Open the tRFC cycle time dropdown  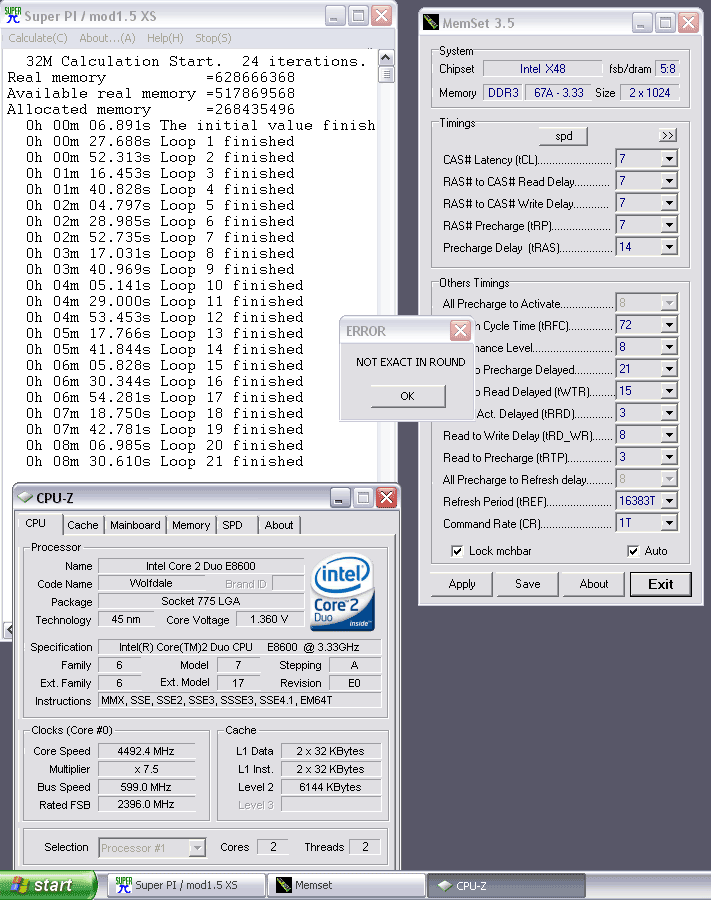[669, 325]
